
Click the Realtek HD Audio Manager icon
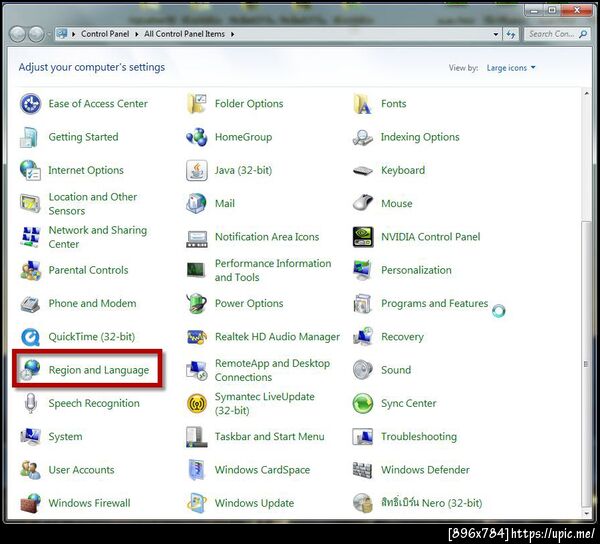click(x=197, y=337)
